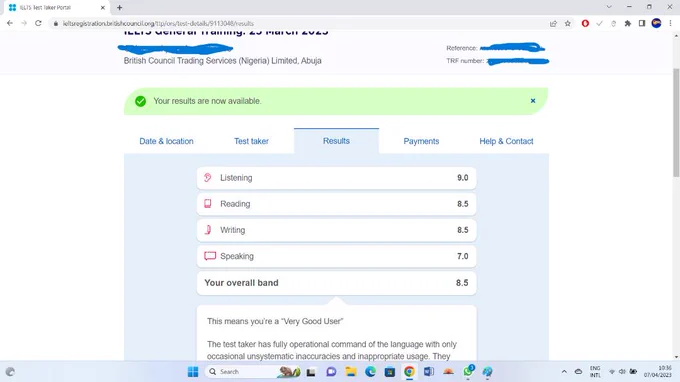This screenshot has width=680, height=382.
Task: Open WhatsApp from the taskbar
Action: tap(468, 371)
